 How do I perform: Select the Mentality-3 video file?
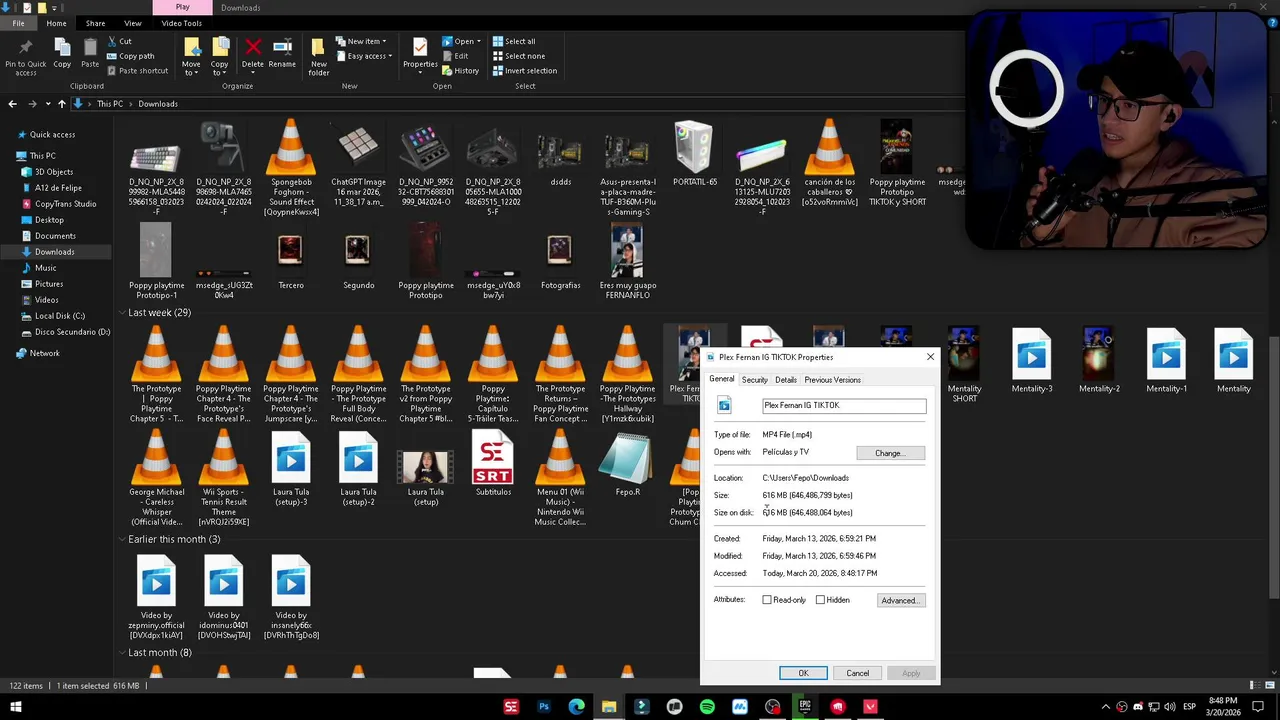(x=1031, y=361)
